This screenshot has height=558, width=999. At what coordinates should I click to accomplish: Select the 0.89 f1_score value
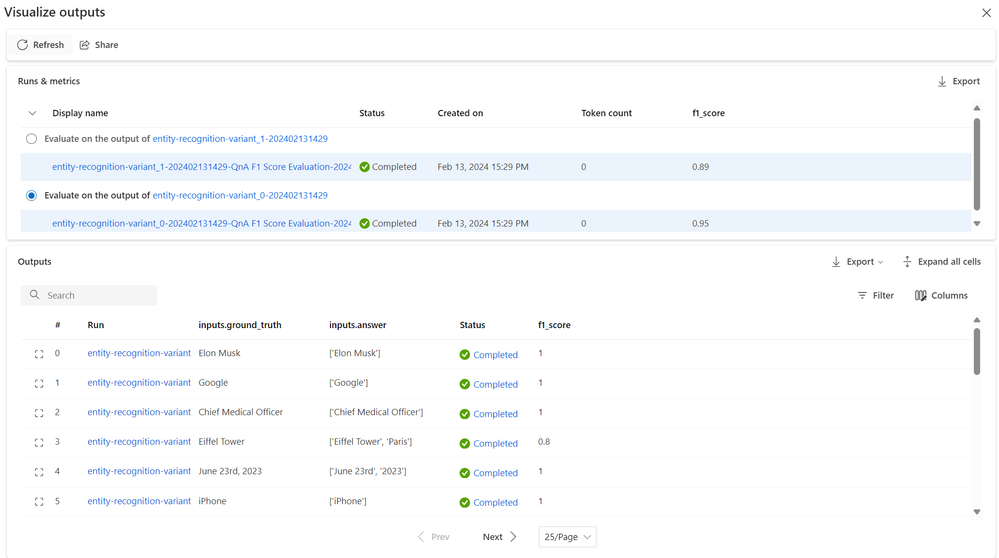click(x=700, y=167)
